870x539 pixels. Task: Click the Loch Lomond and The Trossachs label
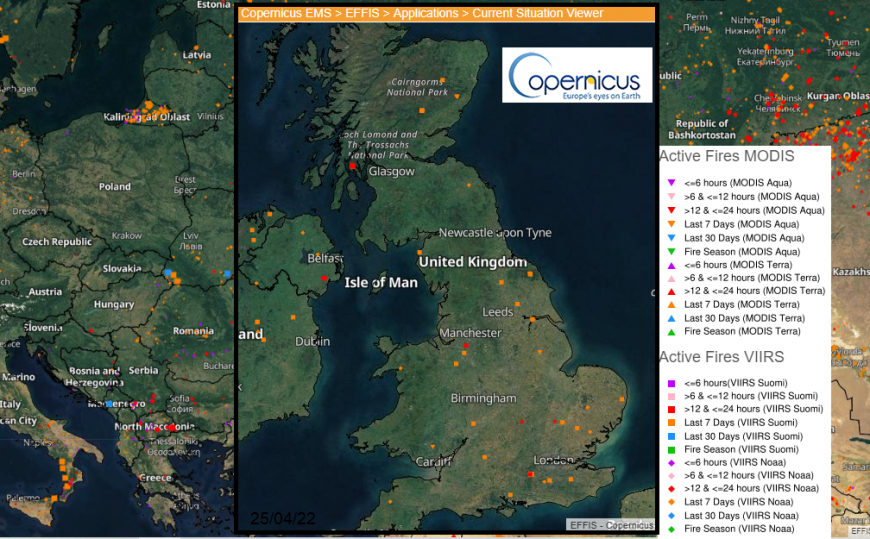[378, 145]
